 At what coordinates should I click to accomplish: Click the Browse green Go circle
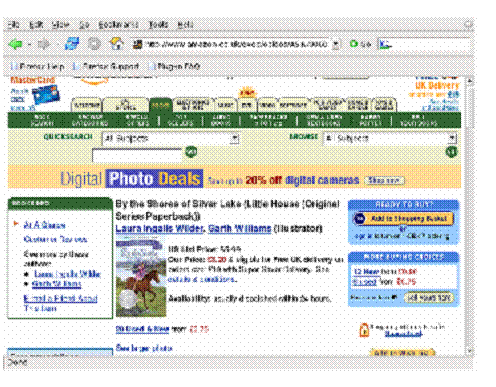(451, 152)
